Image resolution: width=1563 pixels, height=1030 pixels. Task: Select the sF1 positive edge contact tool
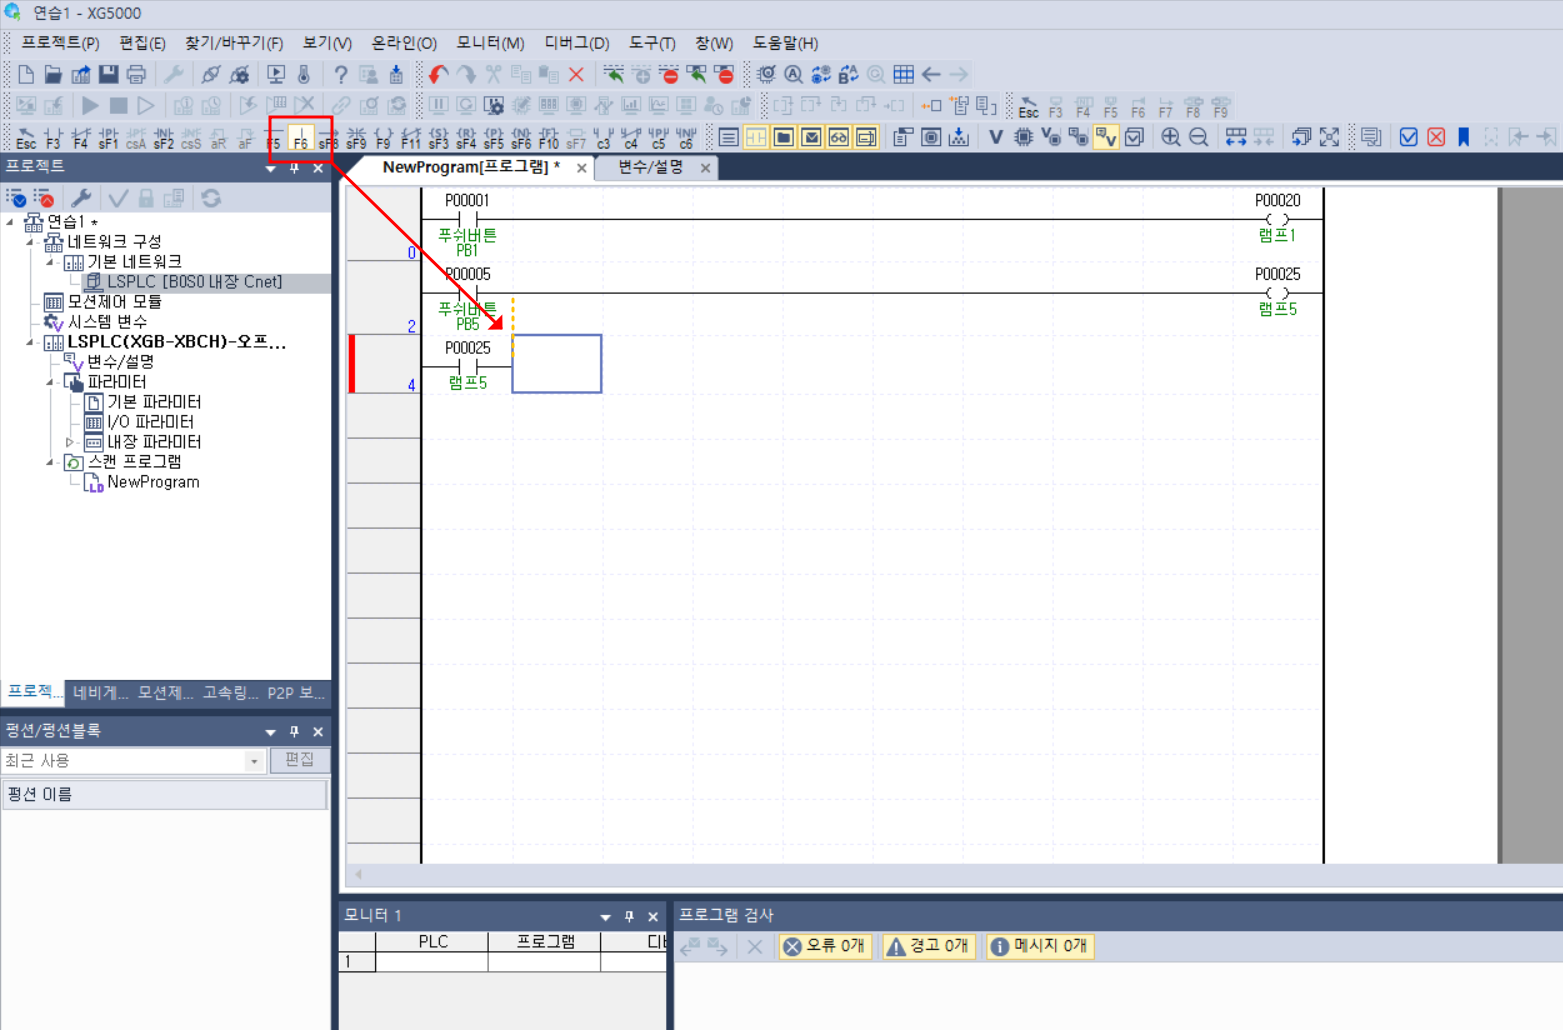(x=108, y=138)
